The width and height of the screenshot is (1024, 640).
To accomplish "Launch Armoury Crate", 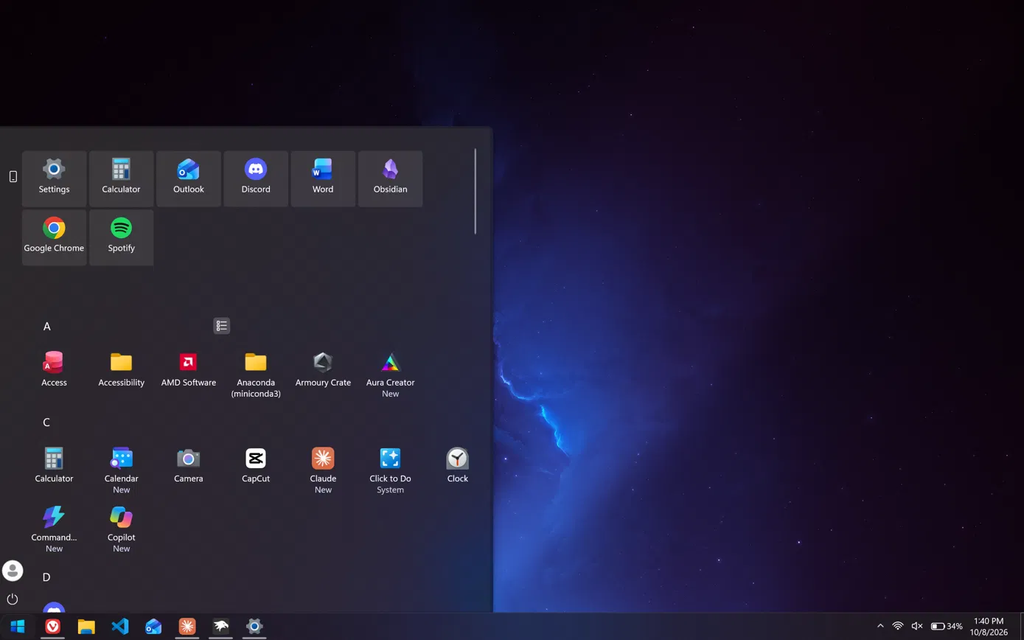I will [x=323, y=370].
